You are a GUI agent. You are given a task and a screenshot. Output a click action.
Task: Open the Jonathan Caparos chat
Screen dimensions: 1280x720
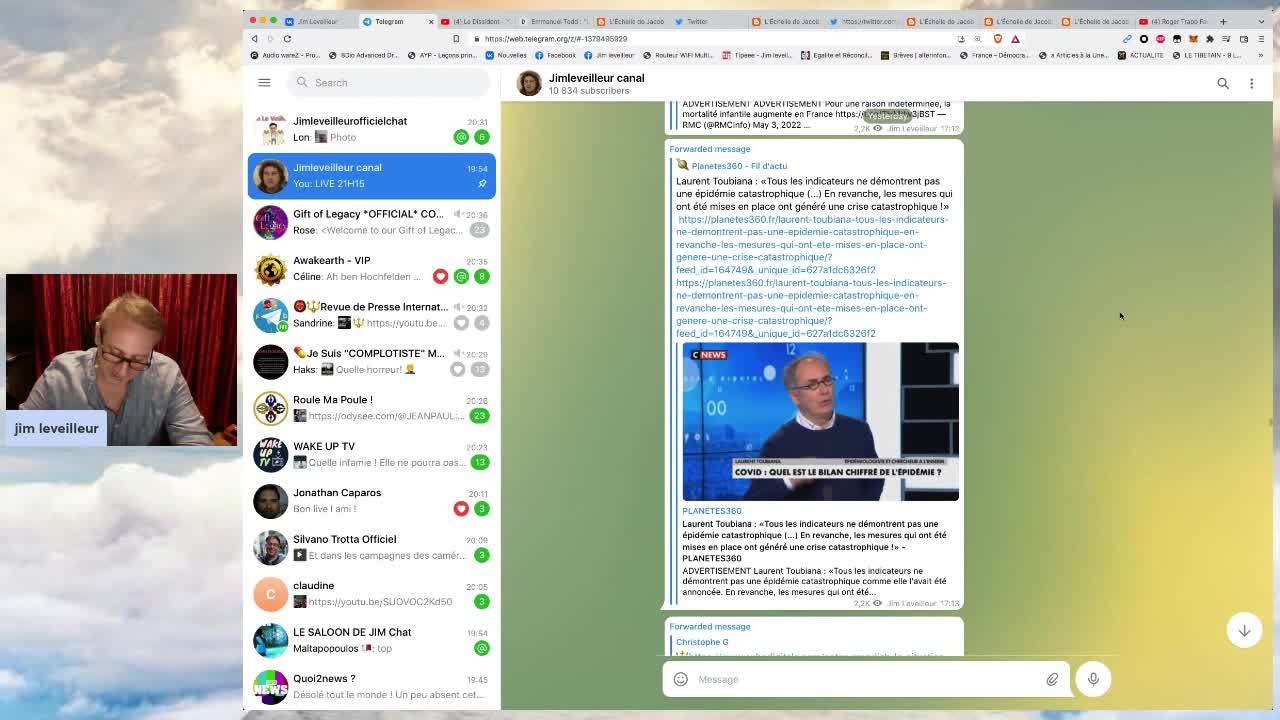click(x=371, y=501)
